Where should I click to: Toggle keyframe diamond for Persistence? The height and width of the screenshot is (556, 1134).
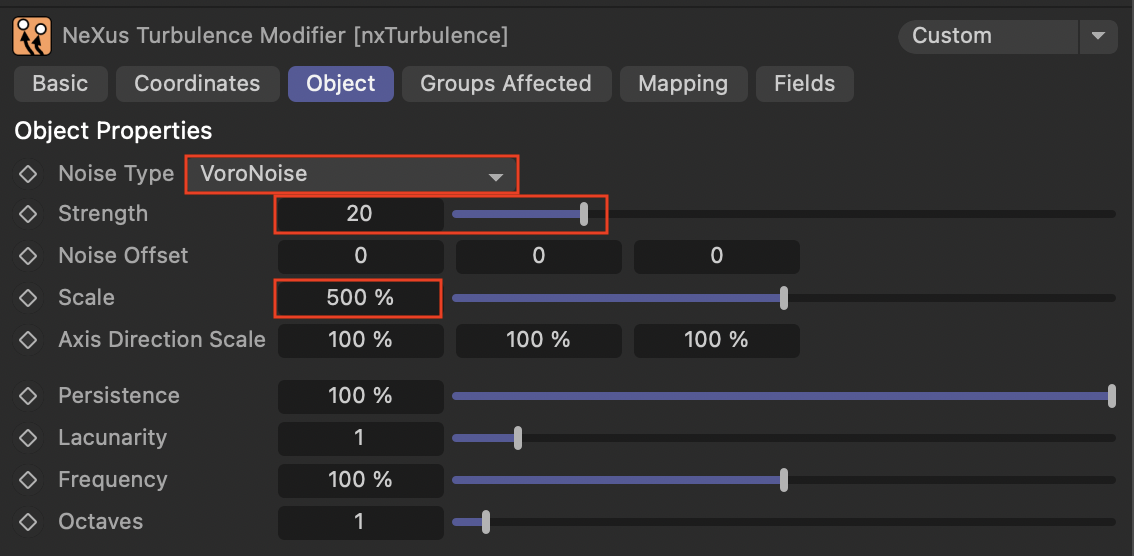[x=28, y=396]
